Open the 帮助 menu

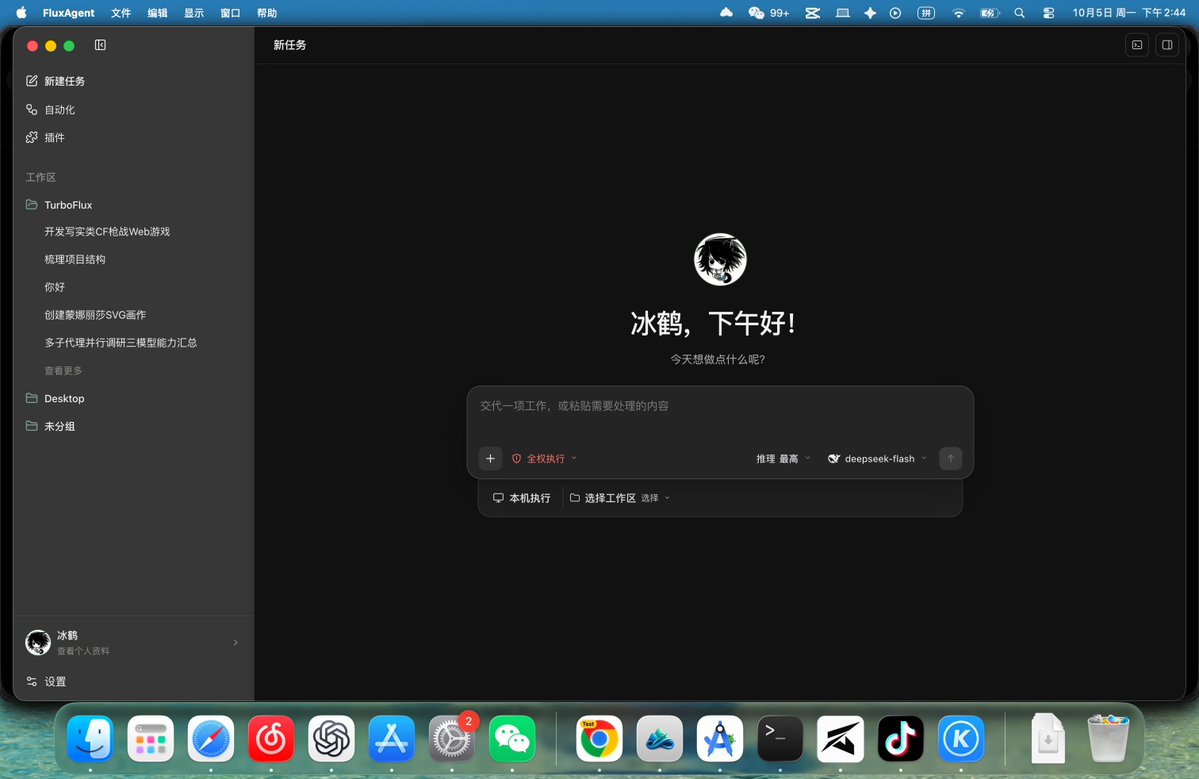point(267,13)
